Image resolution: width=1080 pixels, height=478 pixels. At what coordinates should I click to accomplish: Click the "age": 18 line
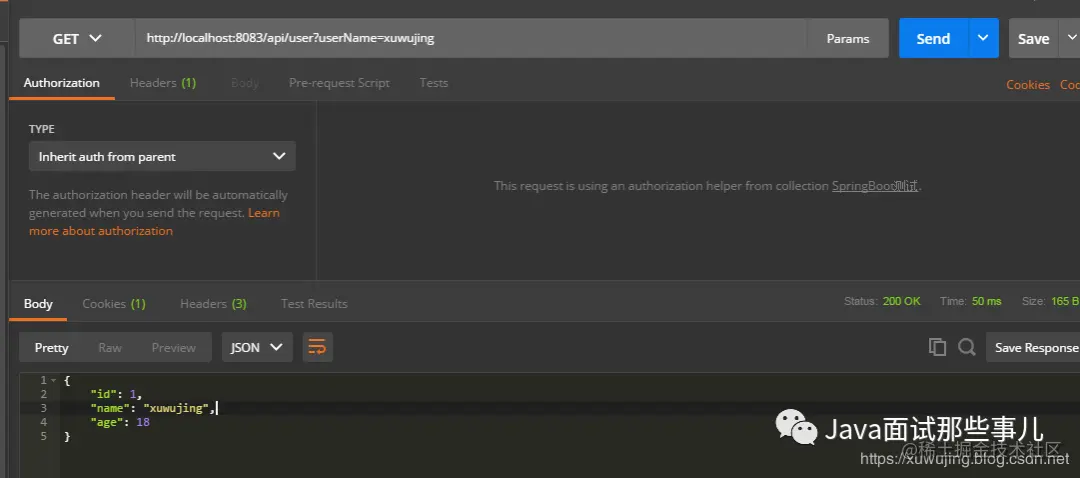point(120,422)
